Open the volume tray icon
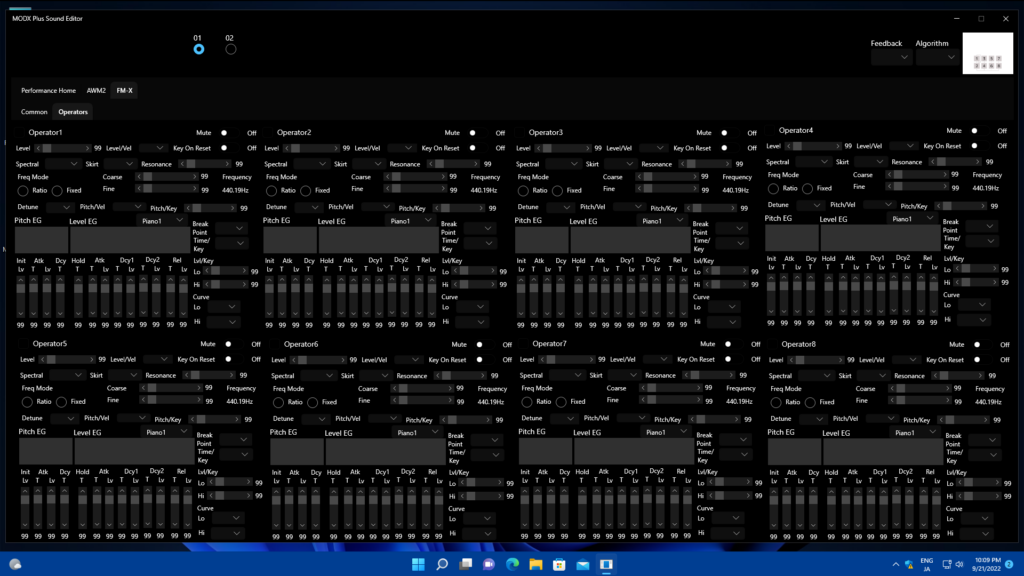Viewport: 1024px width, 576px height. pyautogui.click(x=959, y=564)
